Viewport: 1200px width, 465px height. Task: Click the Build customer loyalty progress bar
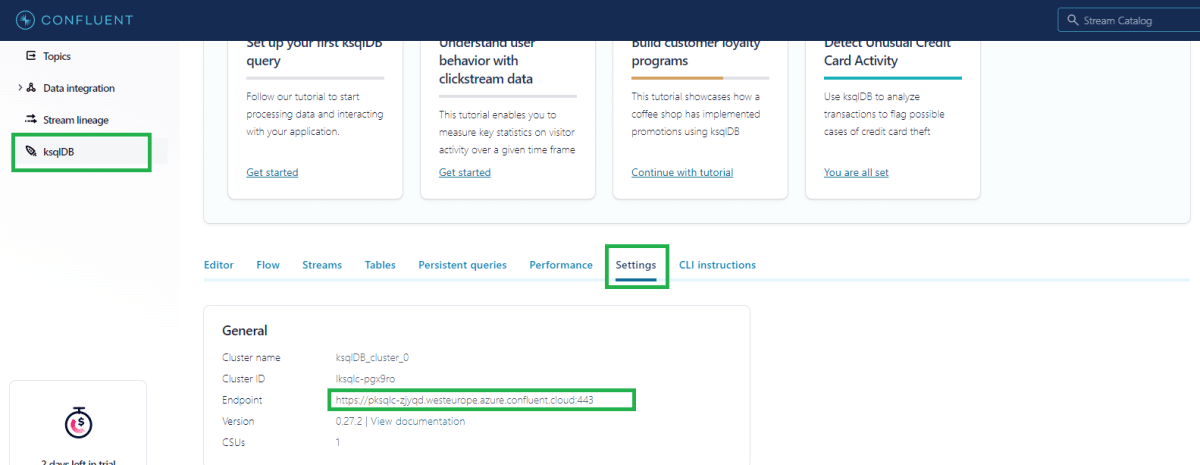700,77
